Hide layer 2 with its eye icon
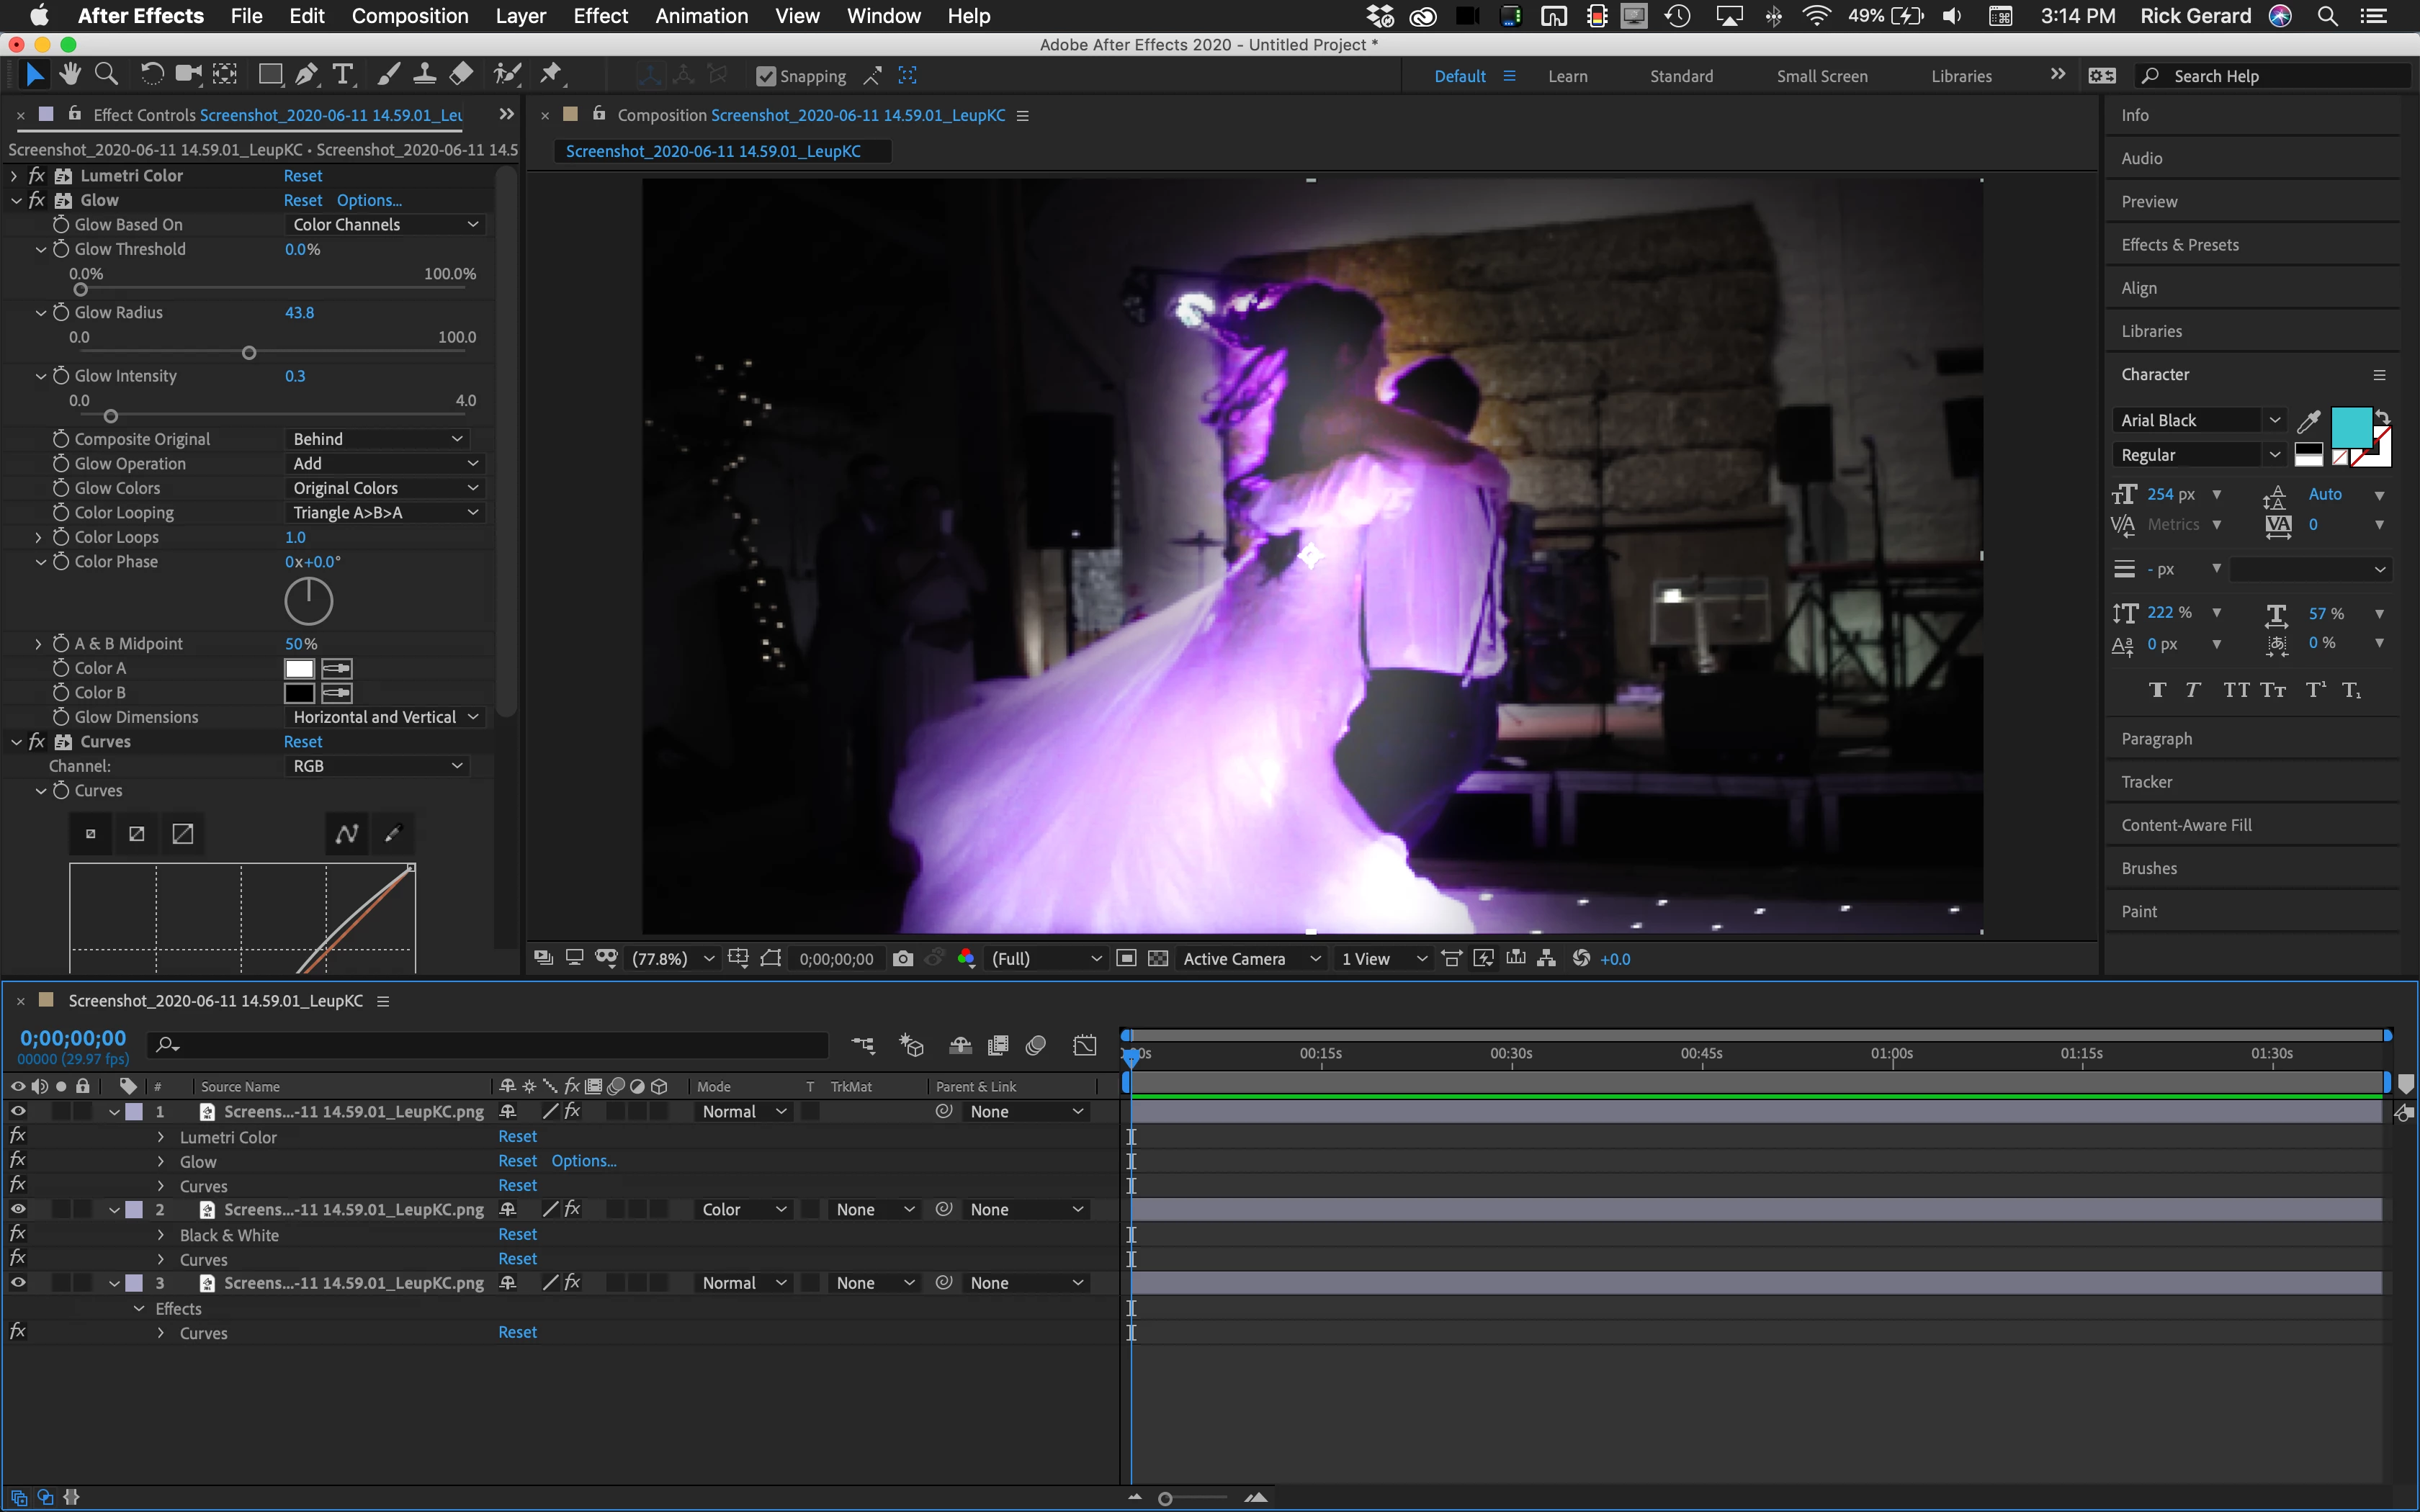 (18, 1209)
